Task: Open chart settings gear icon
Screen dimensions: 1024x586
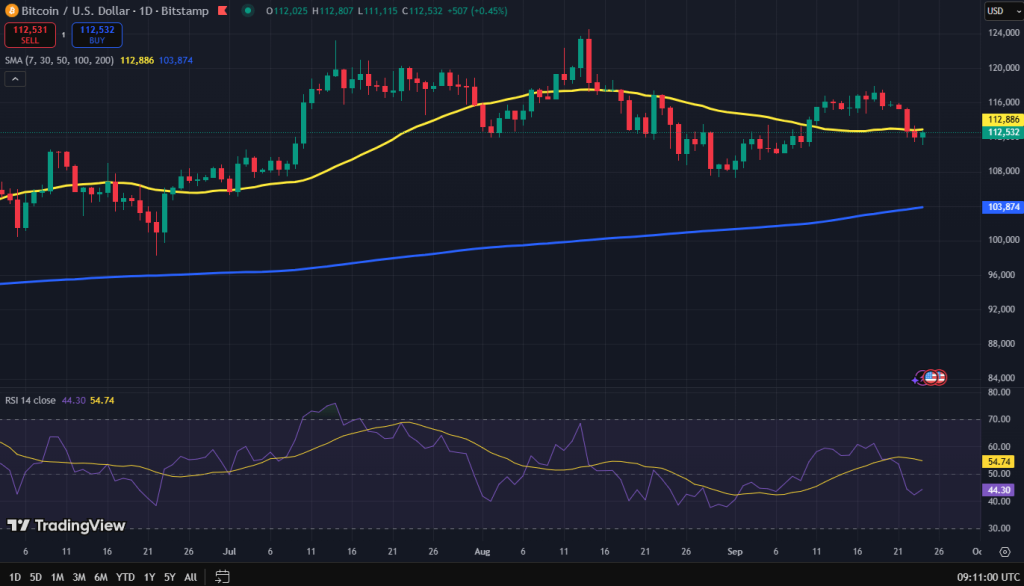Action: [x=1004, y=552]
